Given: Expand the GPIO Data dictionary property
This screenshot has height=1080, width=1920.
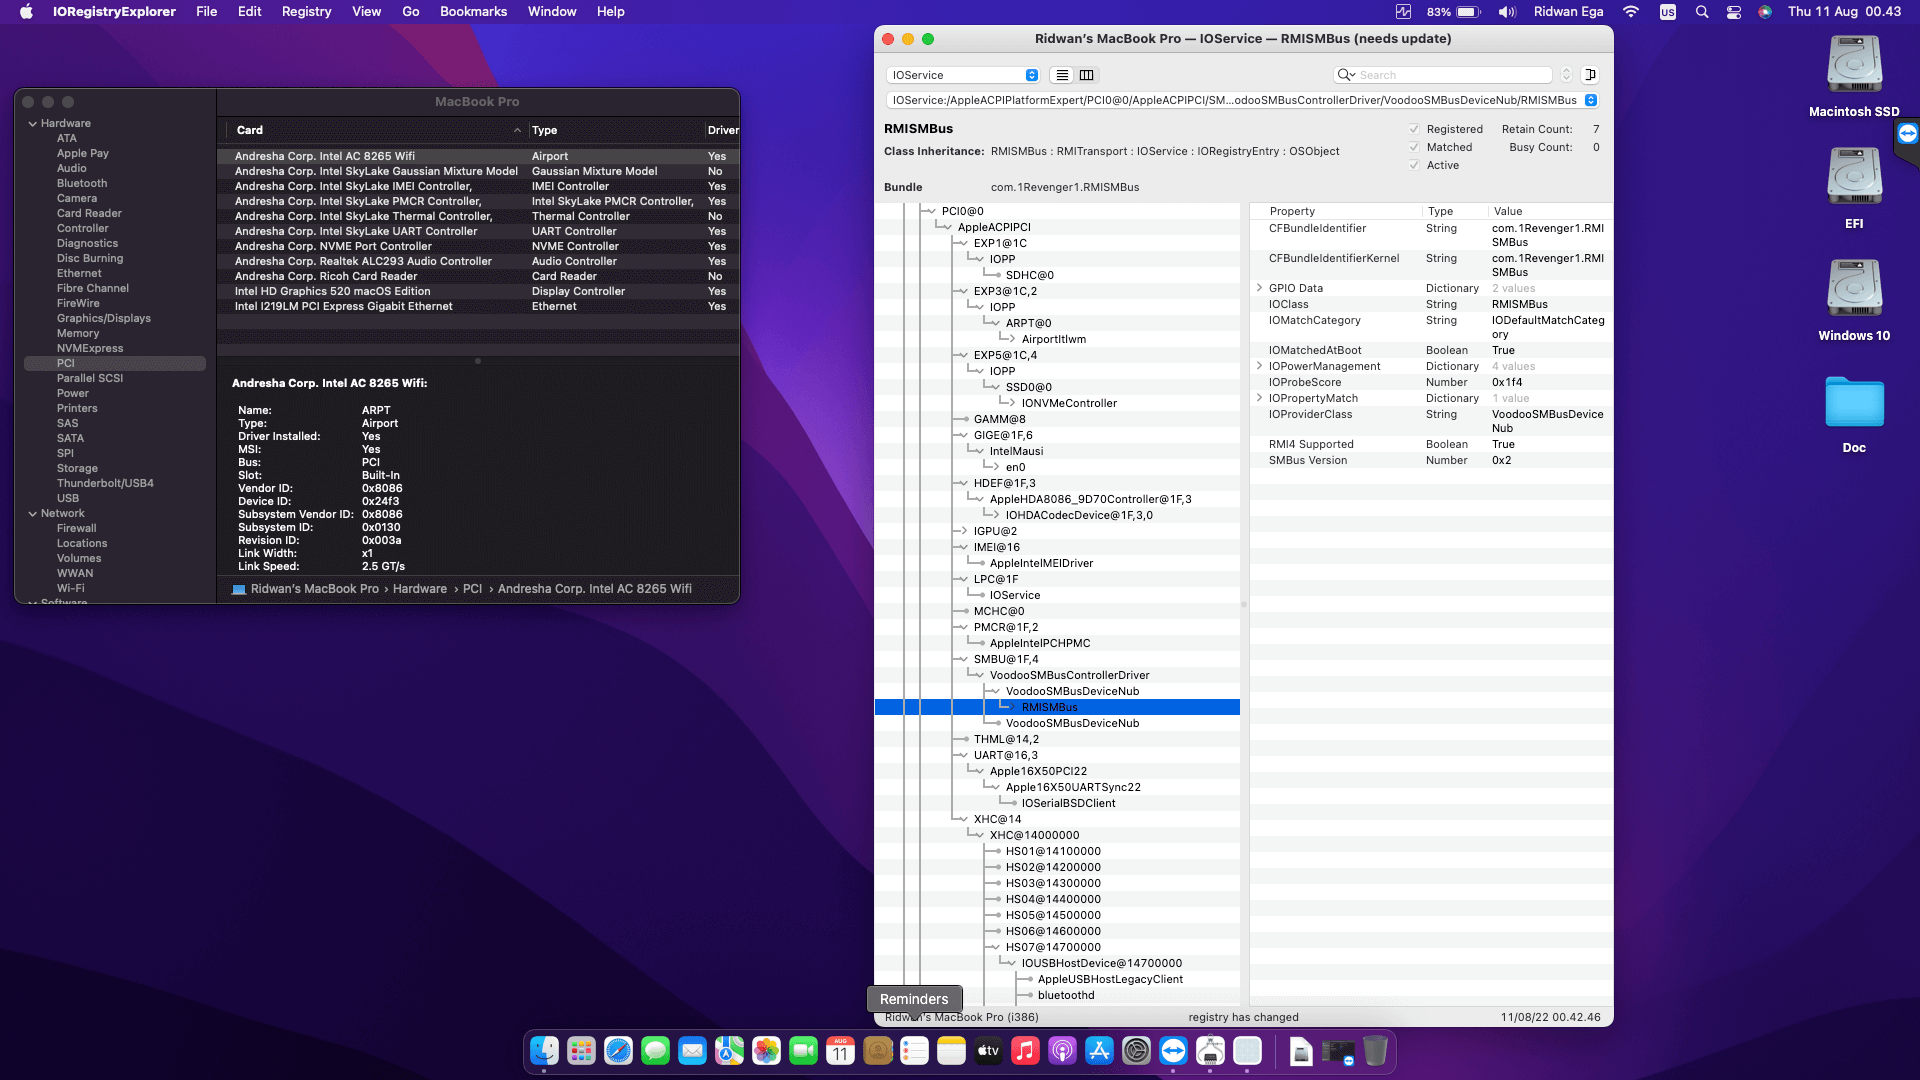Looking at the screenshot, I should (x=1259, y=288).
